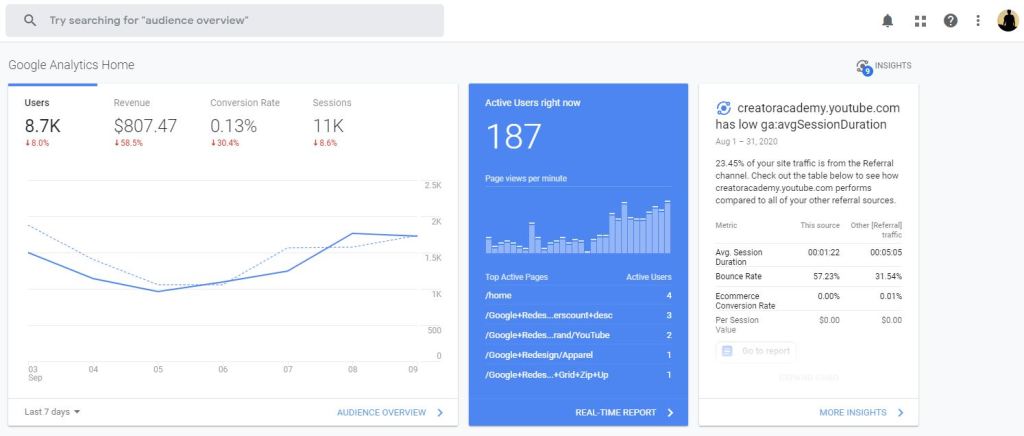Open the notifications bell icon

click(x=888, y=21)
